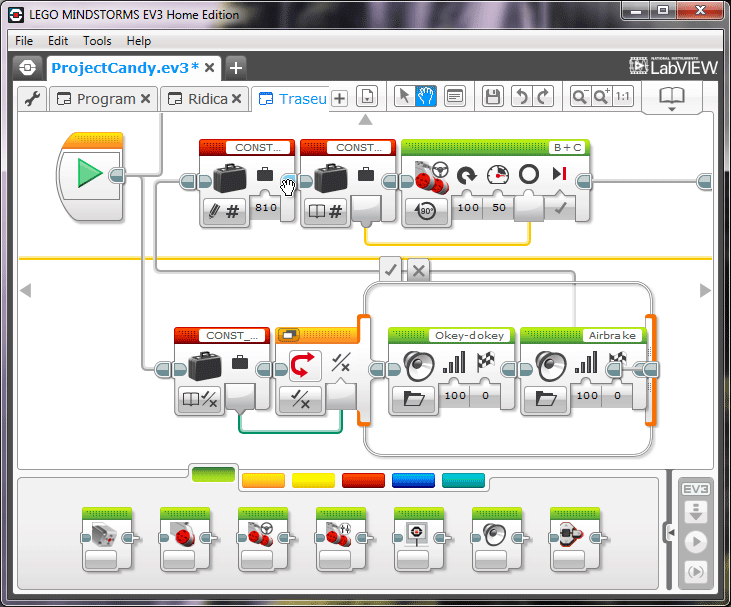Edit play type 0 on Airbrake block

[x=617, y=395]
